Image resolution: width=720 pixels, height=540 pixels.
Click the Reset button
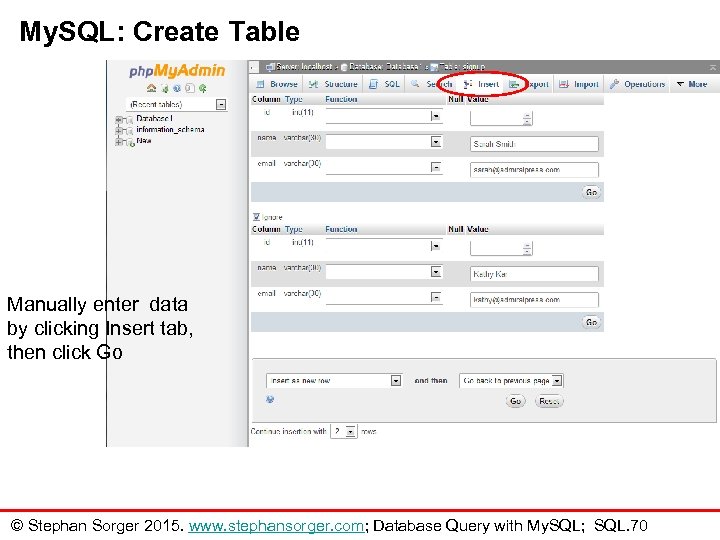549,401
